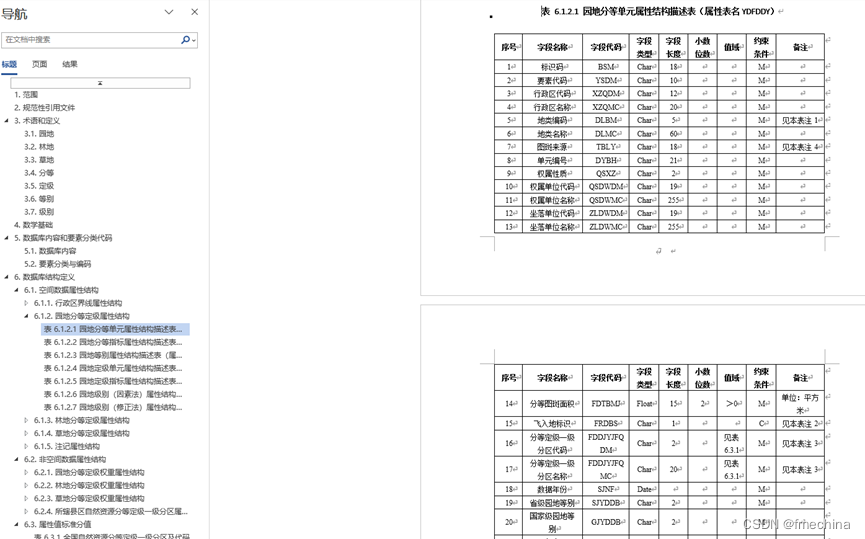This screenshot has width=865, height=539.
Task: Expand the 6.2.3. 草地分等定级权重属性结构 heading
Action: (26, 498)
